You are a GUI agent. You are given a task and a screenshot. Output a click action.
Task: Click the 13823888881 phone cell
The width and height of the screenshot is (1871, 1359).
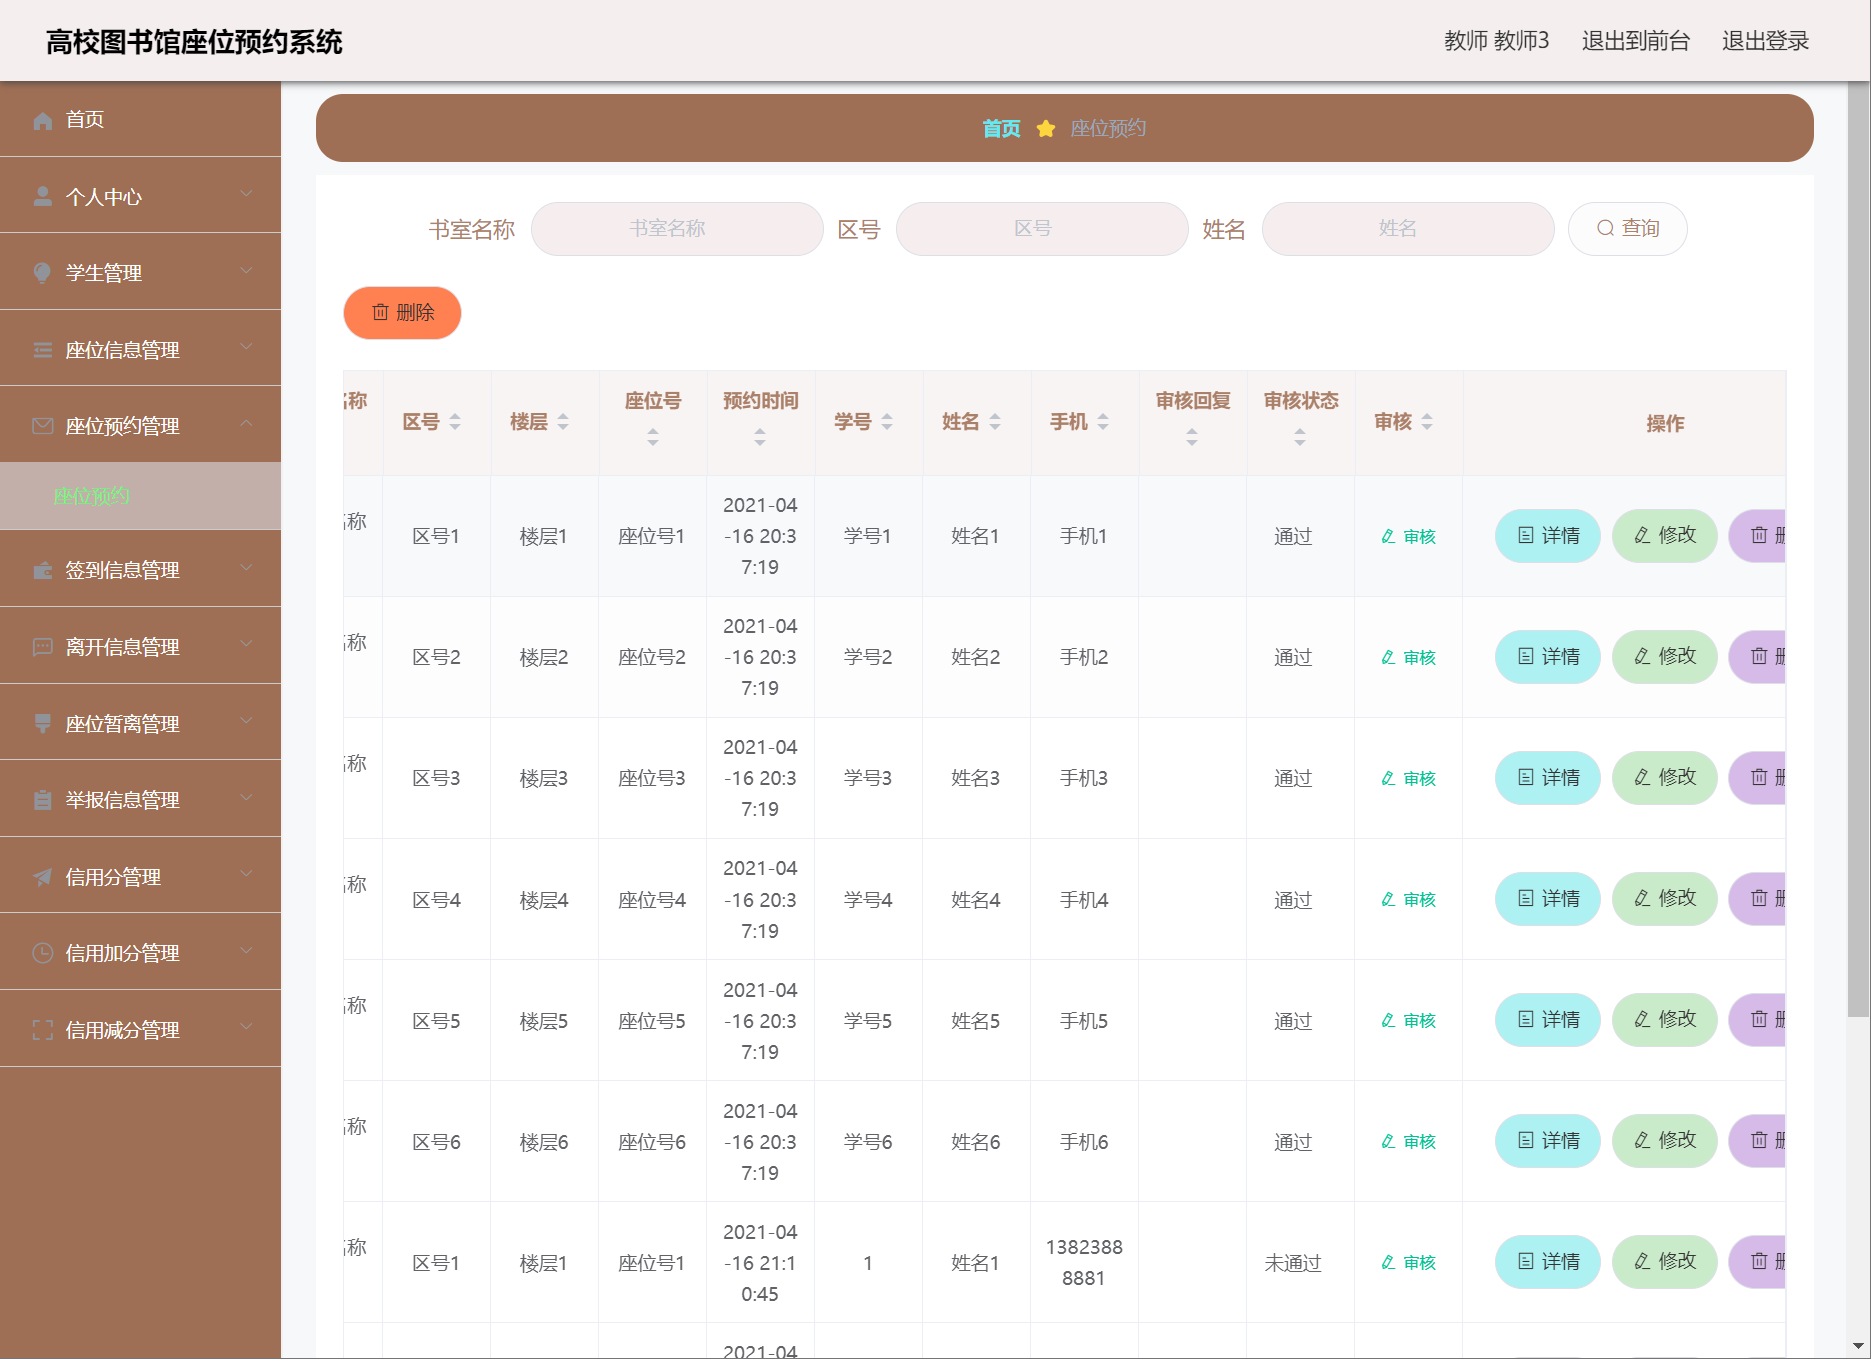pos(1084,1262)
